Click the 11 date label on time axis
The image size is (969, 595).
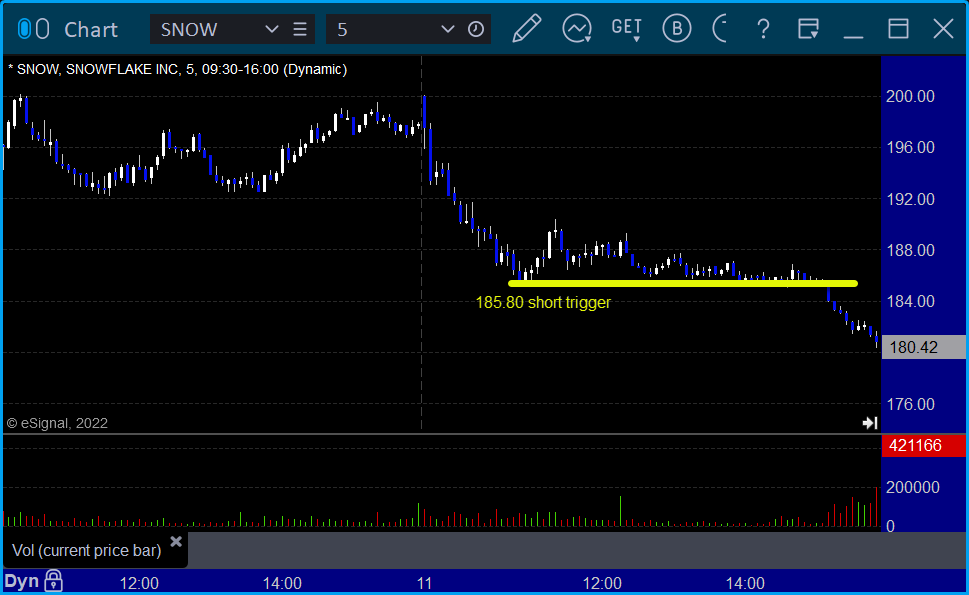[x=424, y=583]
